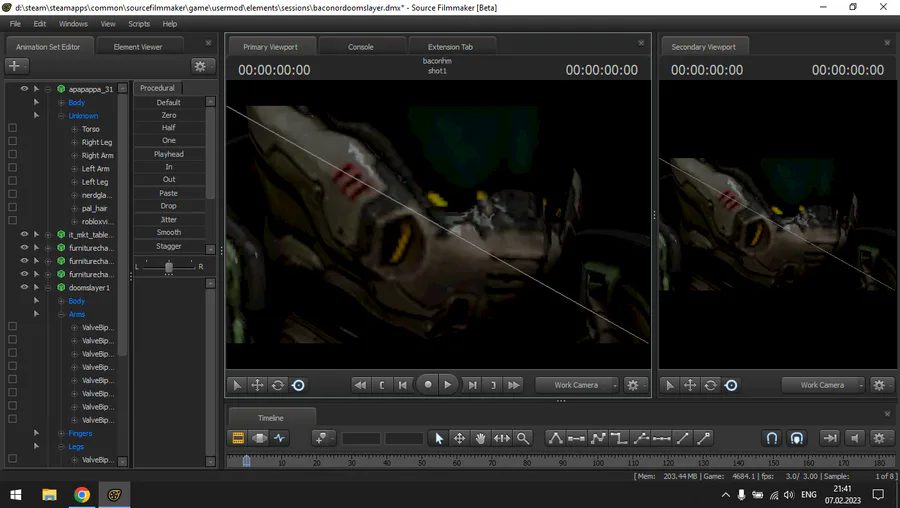Viewport: 900px width, 508px height.
Task: Switch to Motion Editor mode in Timeline
Action: [x=259, y=439]
